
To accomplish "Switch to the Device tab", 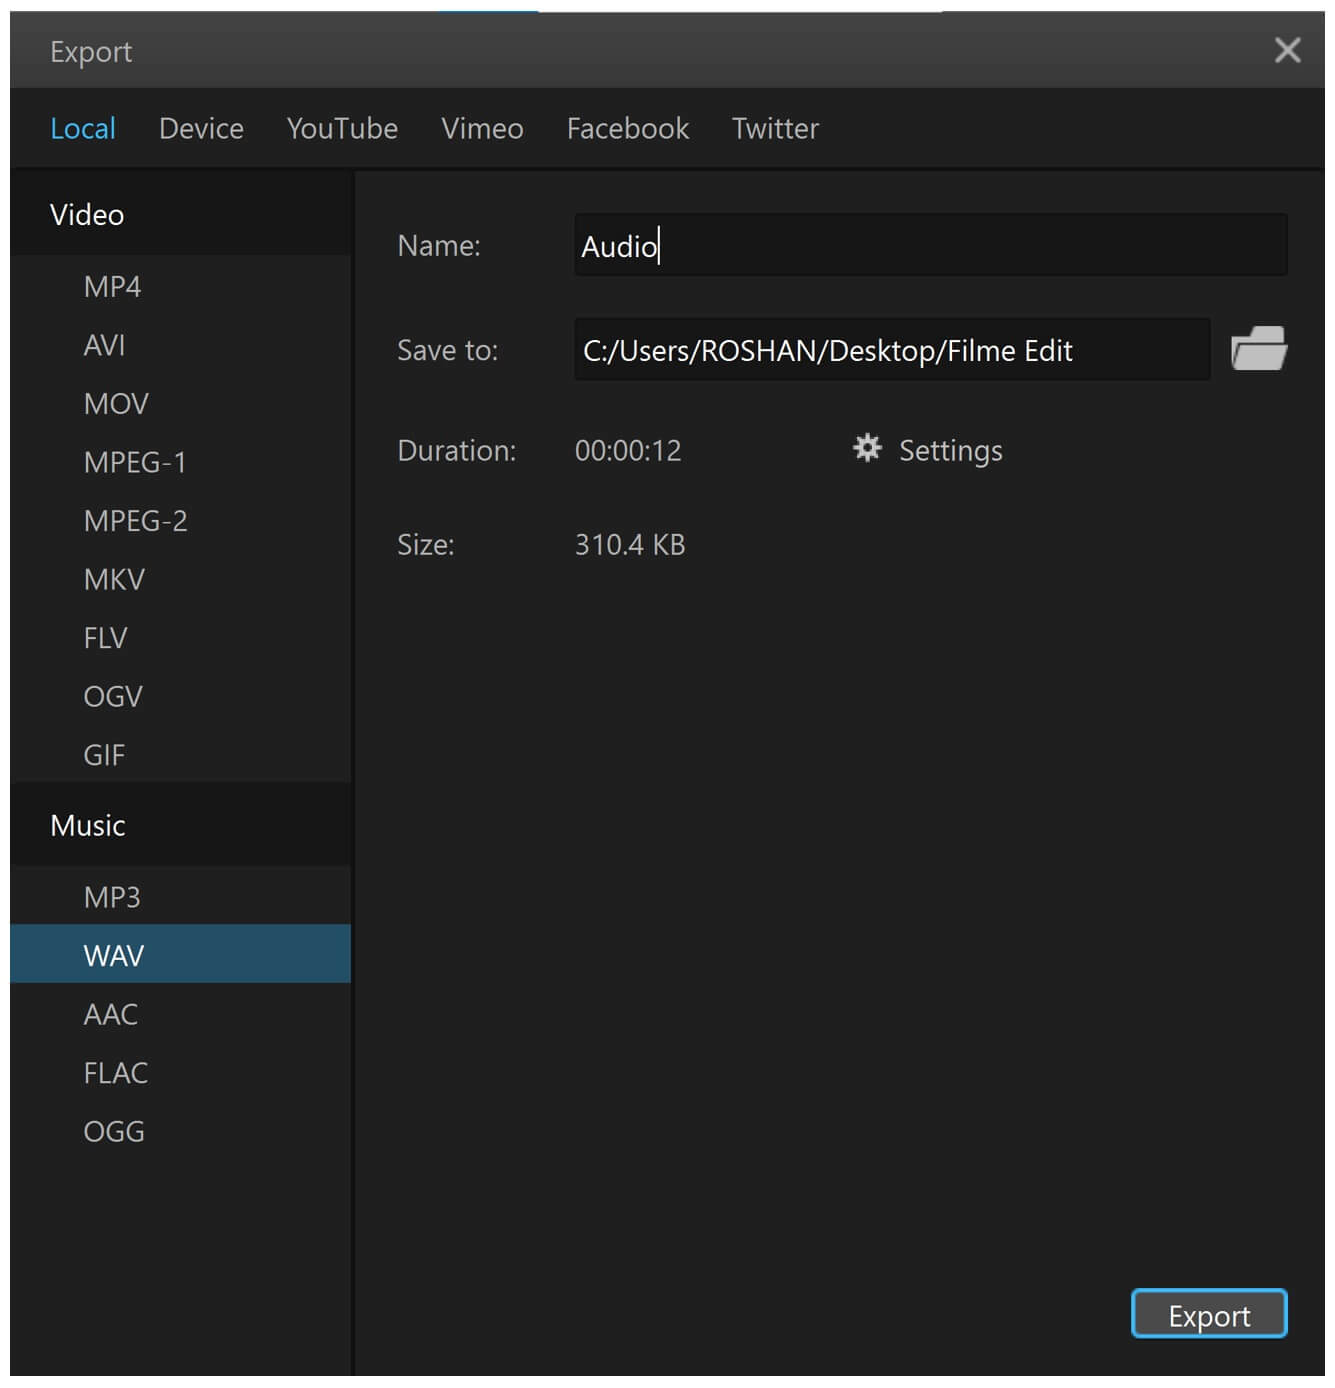I will pyautogui.click(x=201, y=129).
